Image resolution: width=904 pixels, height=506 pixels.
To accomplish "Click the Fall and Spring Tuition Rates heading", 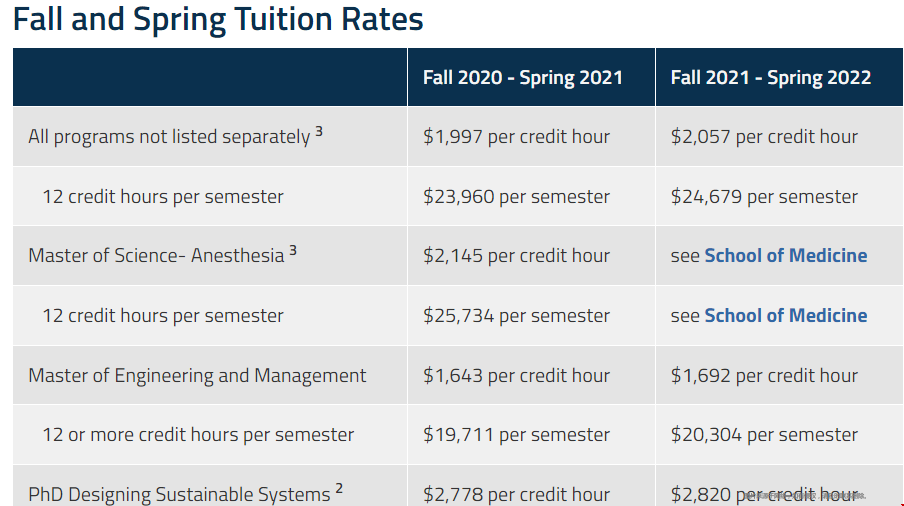I will click(x=218, y=19).
